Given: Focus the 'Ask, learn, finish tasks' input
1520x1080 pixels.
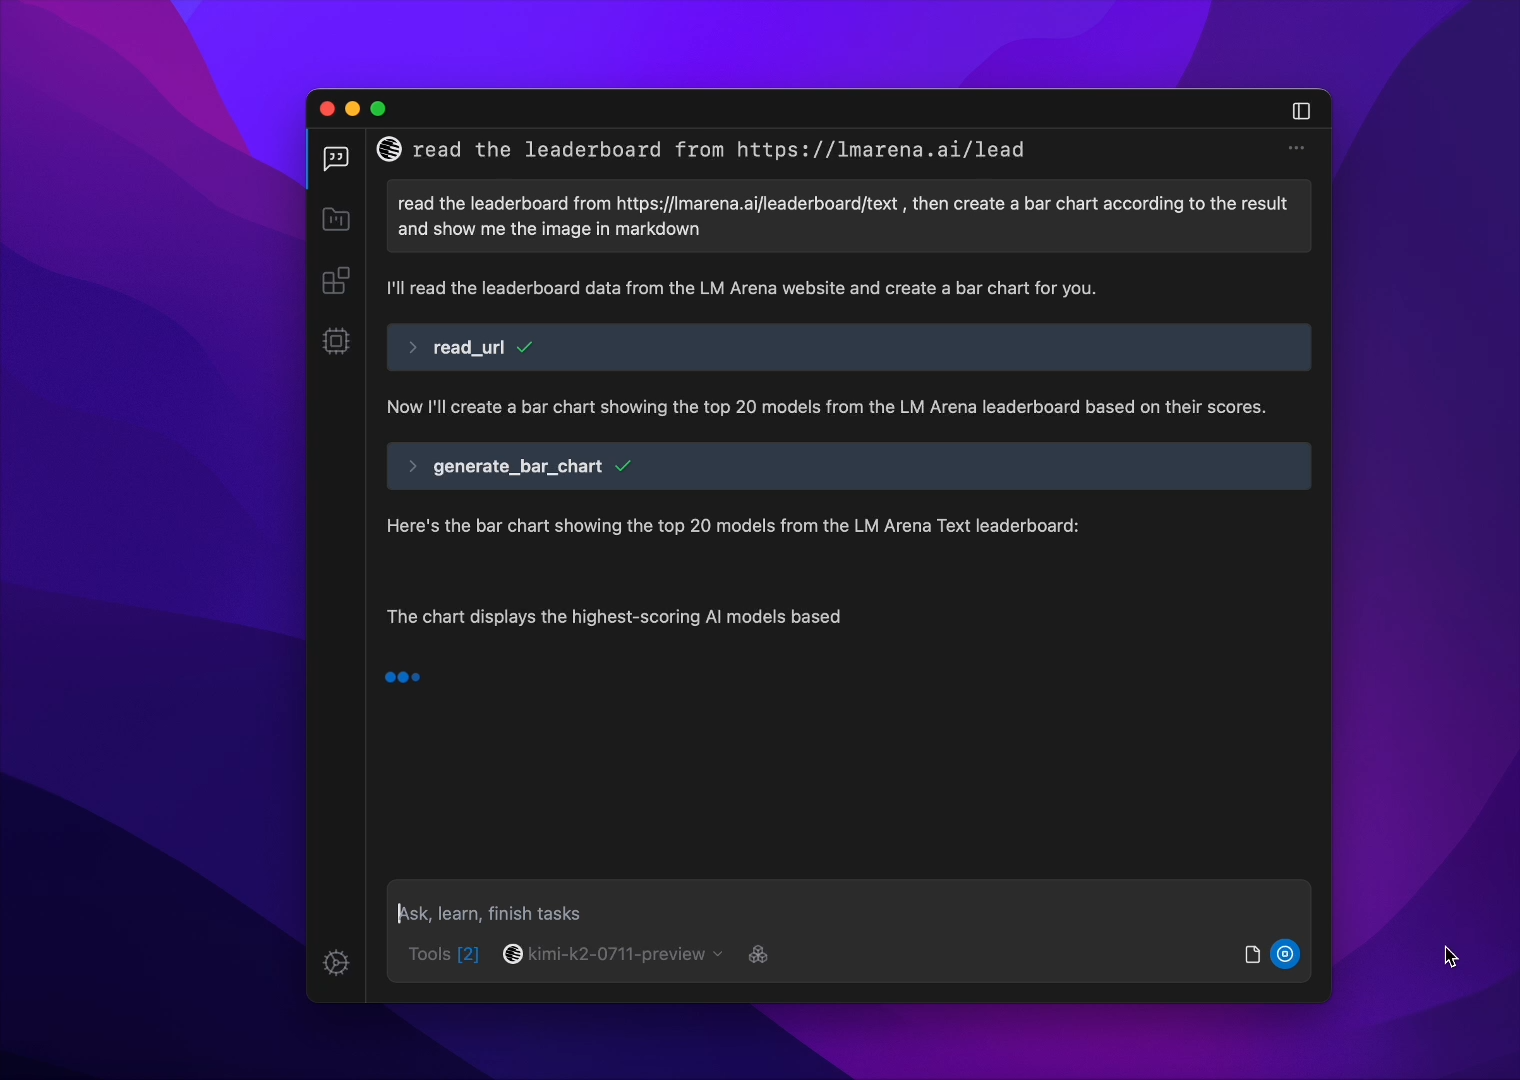Looking at the screenshot, I should coord(849,913).
